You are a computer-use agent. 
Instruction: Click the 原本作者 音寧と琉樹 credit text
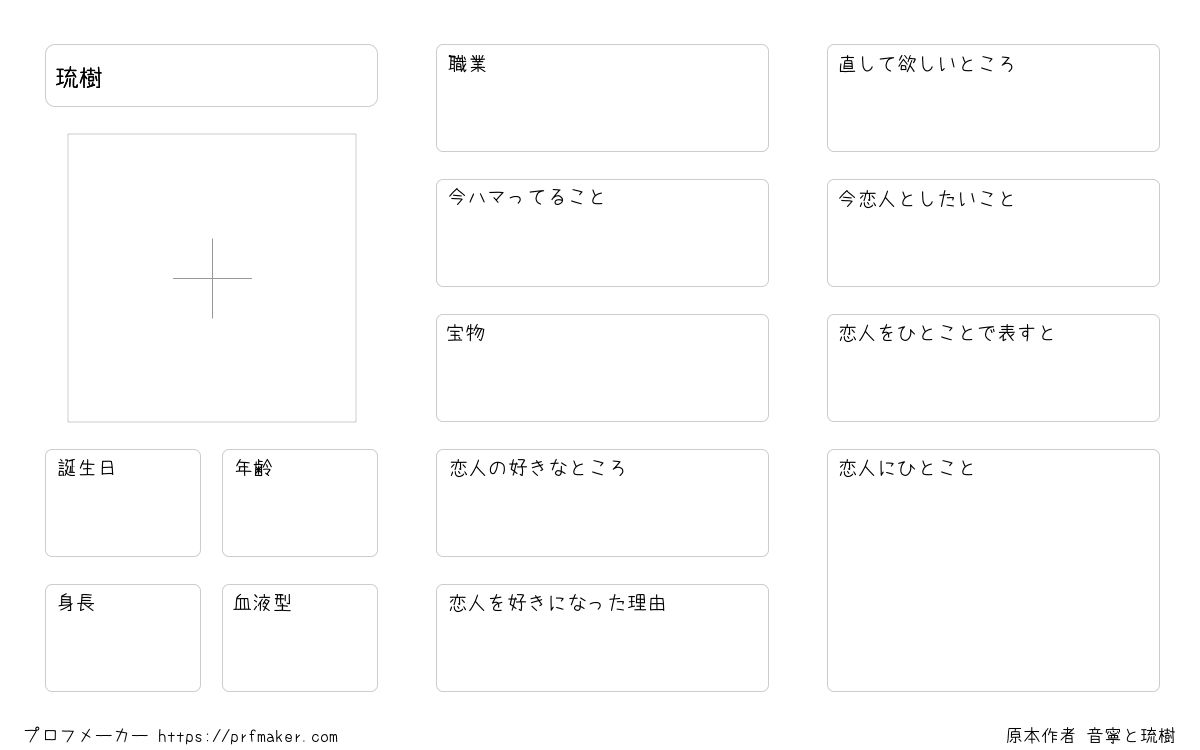click(x=1091, y=736)
